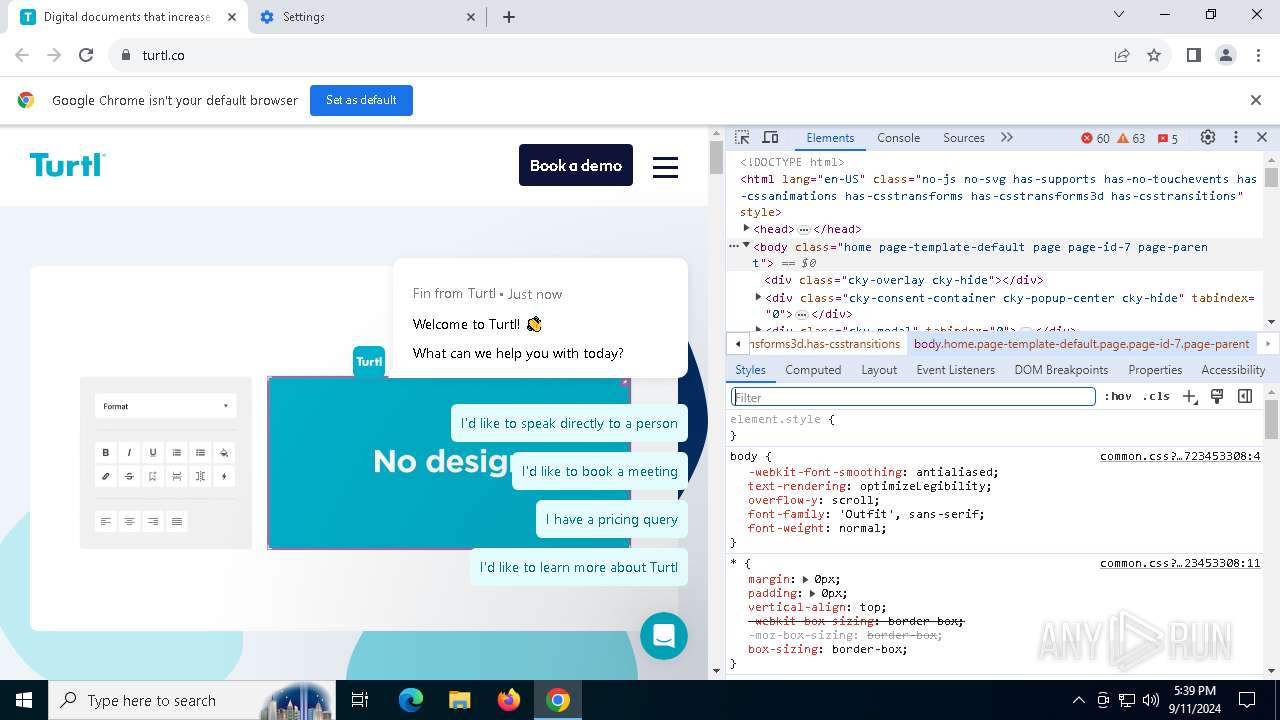Open the common.css link for the * rule

tap(1180, 563)
